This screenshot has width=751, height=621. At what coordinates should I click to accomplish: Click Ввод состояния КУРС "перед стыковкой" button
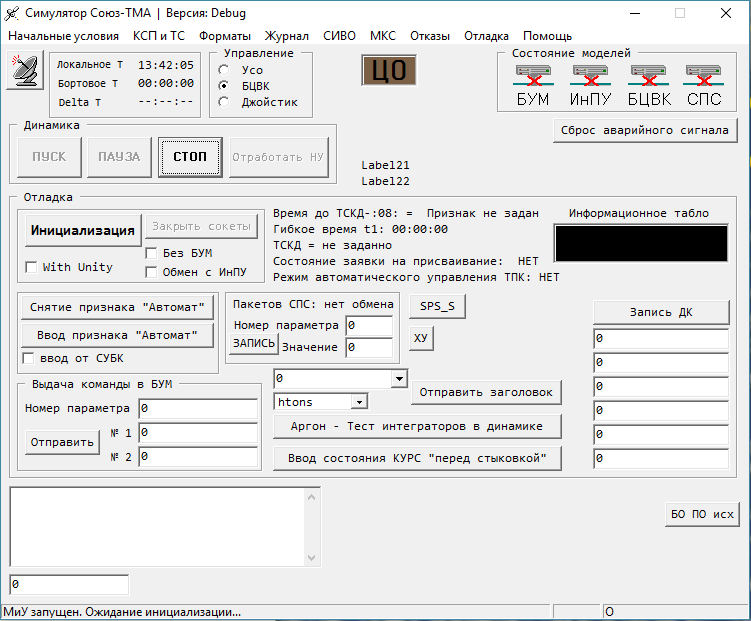(x=417, y=458)
